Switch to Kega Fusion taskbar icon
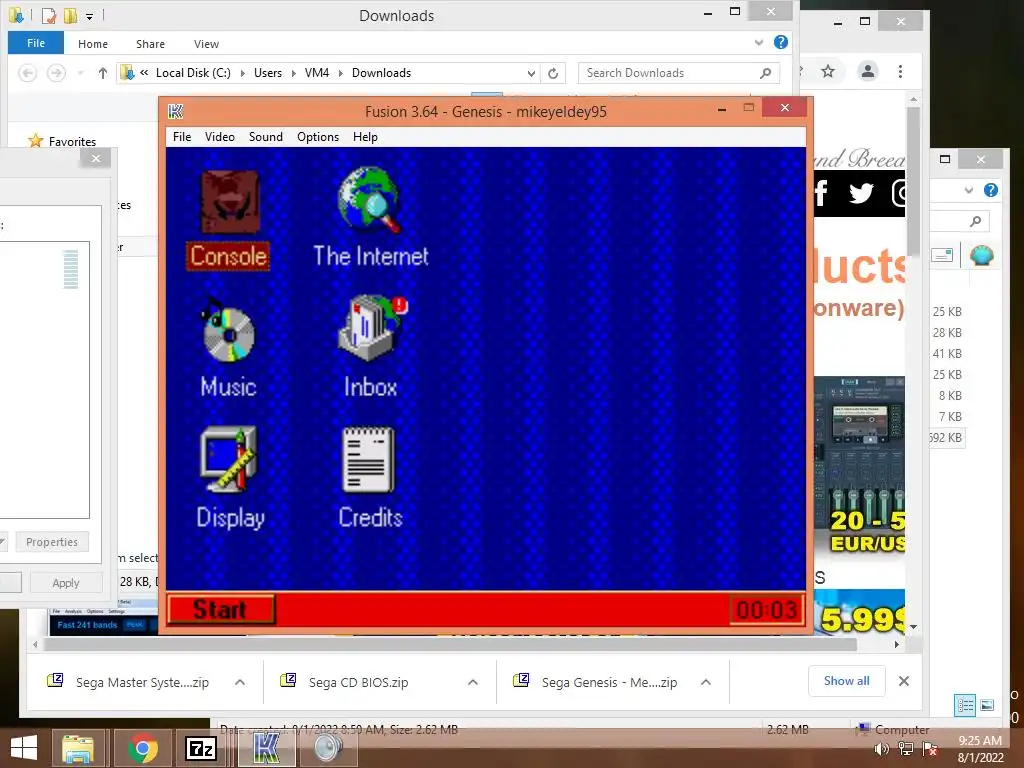 point(266,748)
